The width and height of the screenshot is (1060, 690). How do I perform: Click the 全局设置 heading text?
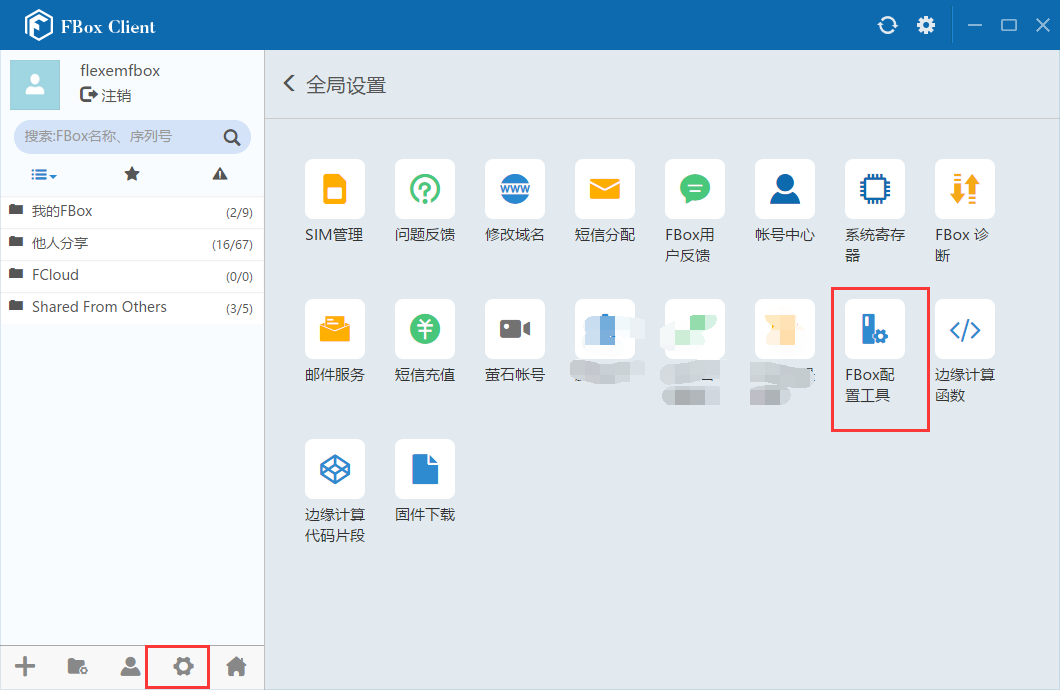click(x=346, y=85)
